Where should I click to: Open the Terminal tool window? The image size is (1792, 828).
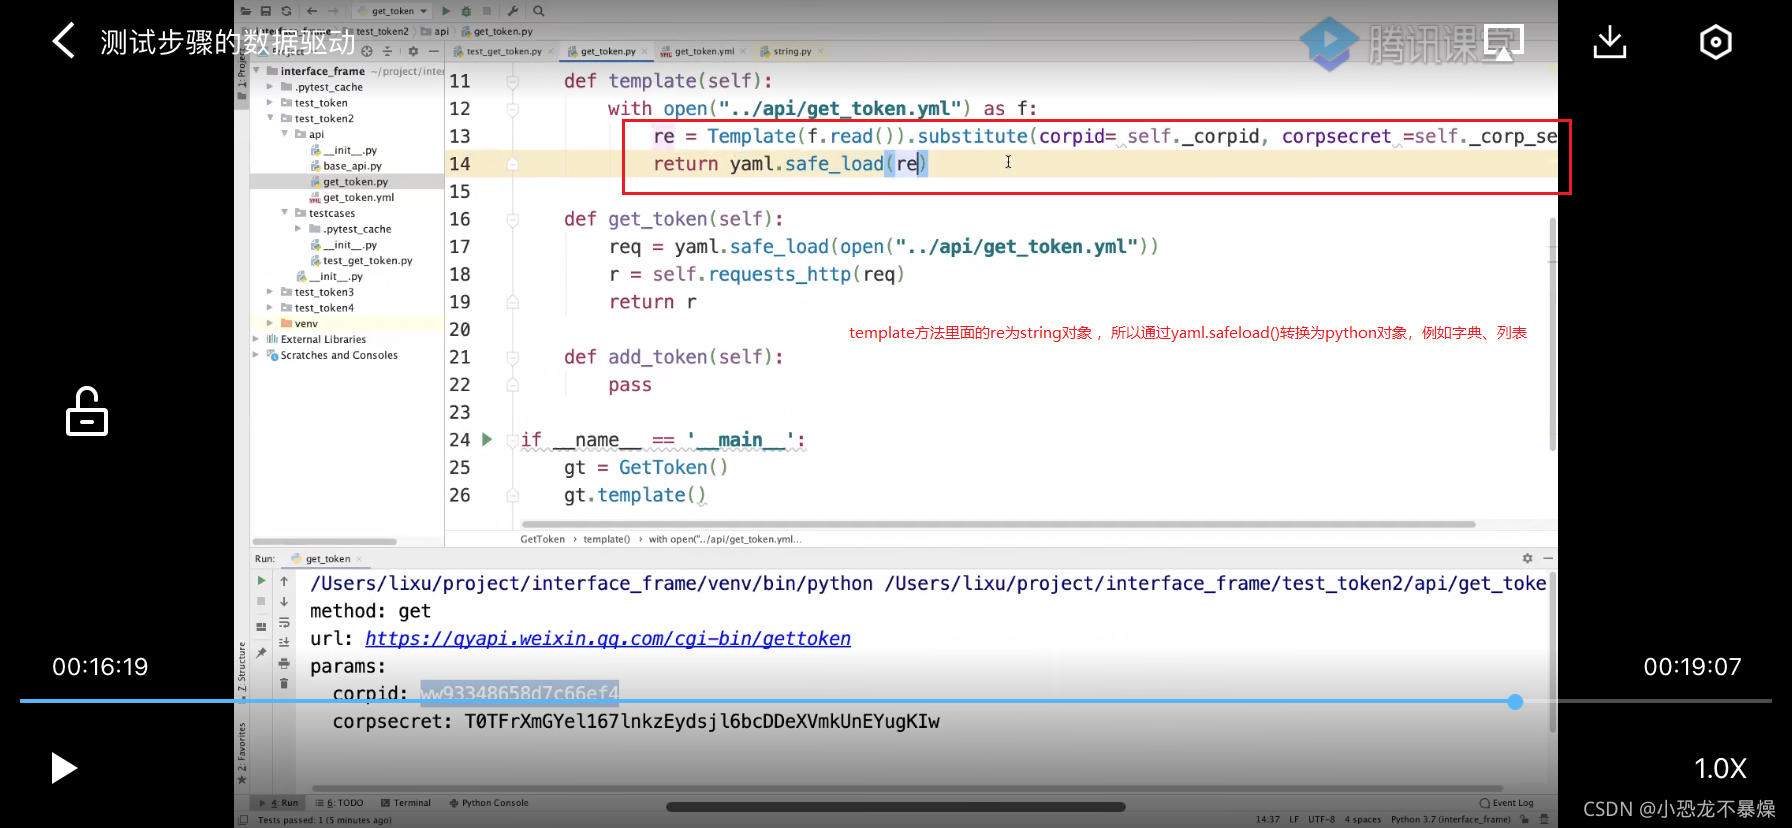pos(406,803)
